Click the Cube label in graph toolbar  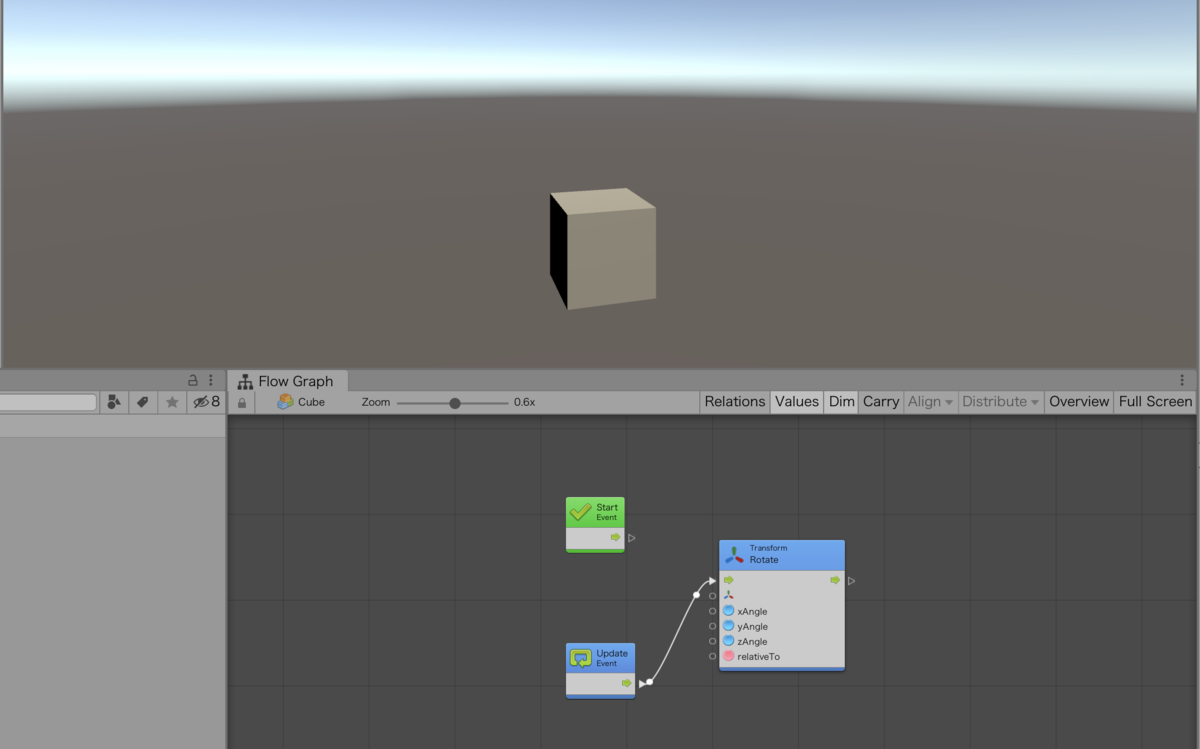click(x=311, y=402)
